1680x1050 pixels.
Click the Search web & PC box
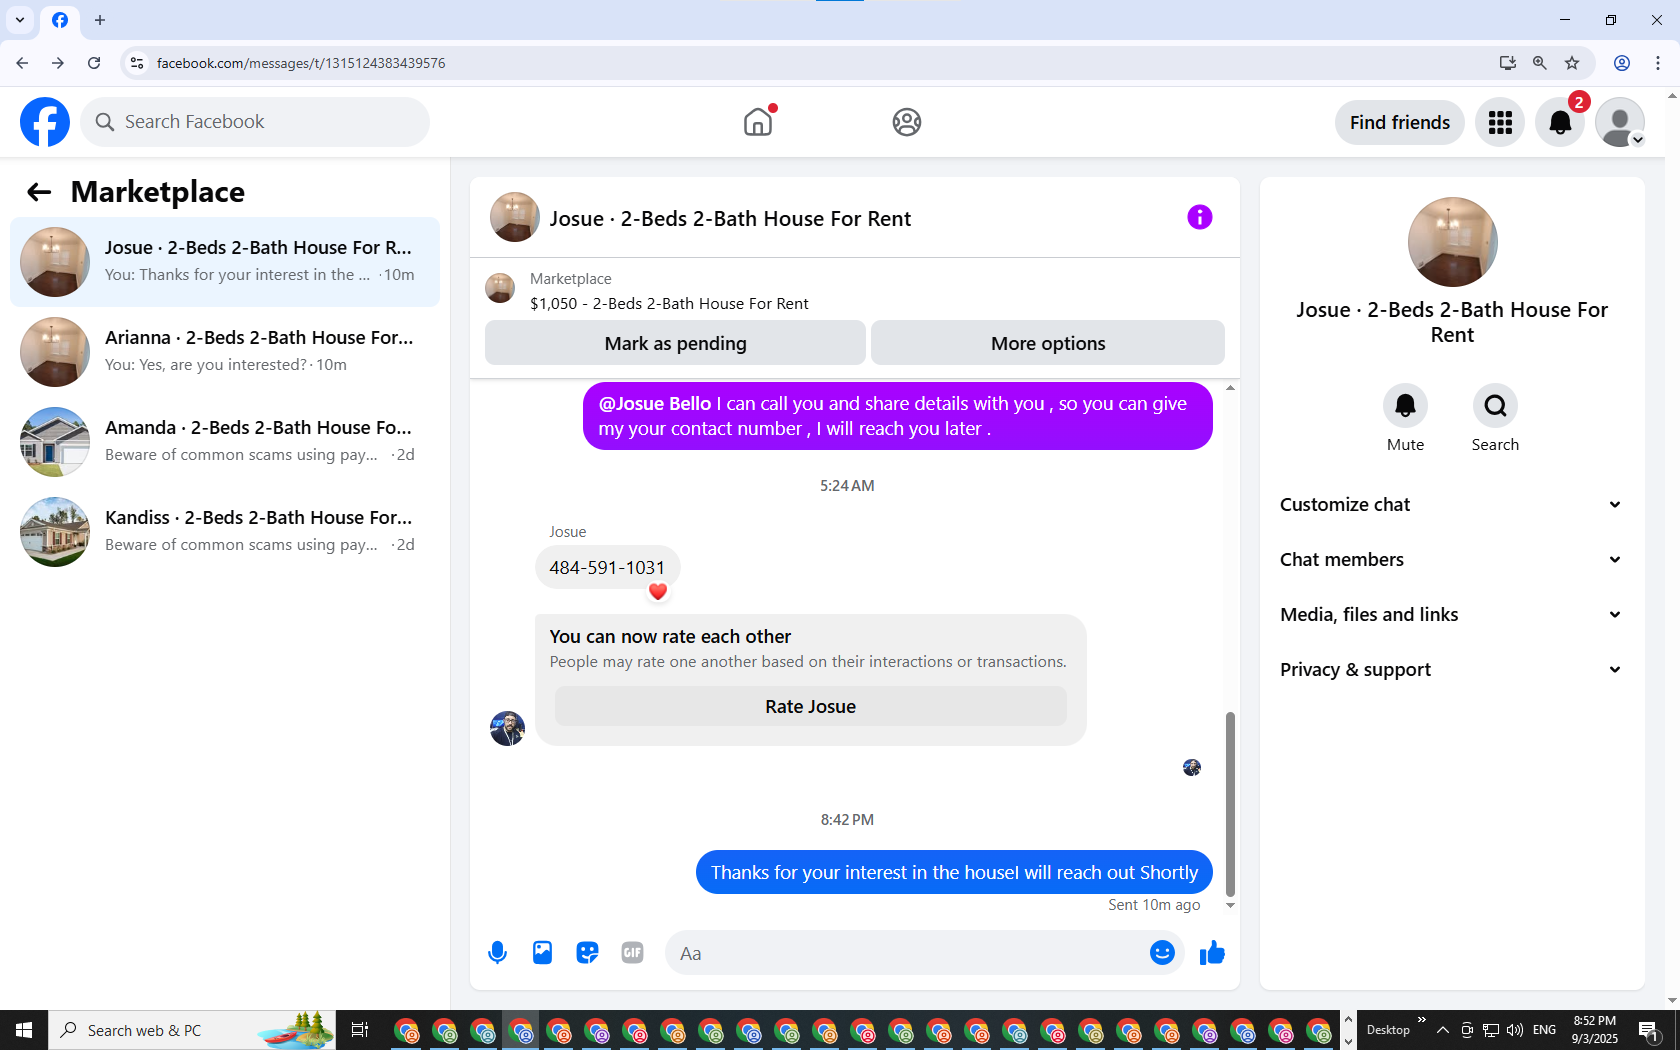coord(192,1030)
